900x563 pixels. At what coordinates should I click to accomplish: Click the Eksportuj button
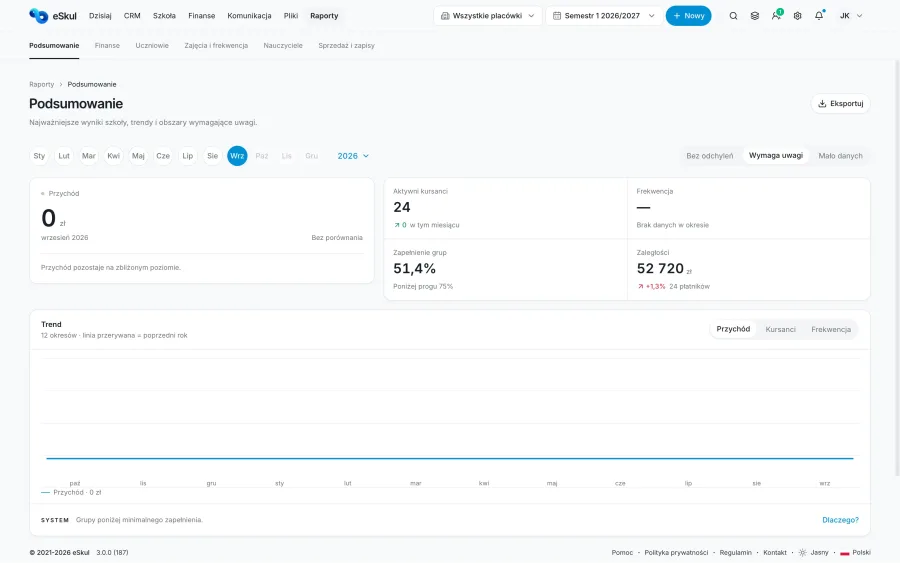pos(840,104)
